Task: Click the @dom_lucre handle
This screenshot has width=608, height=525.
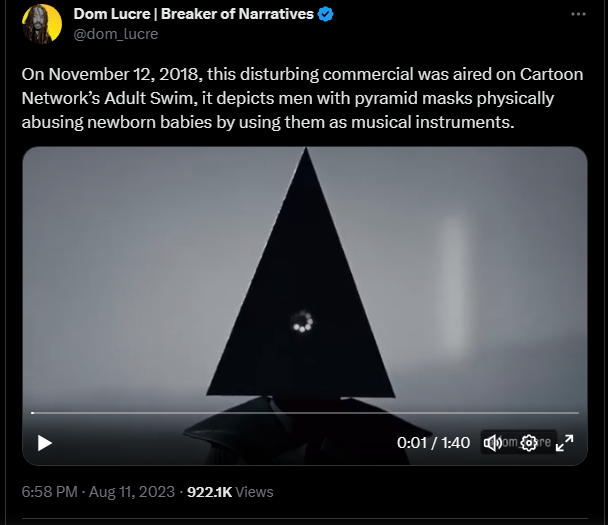Action: coord(116,34)
